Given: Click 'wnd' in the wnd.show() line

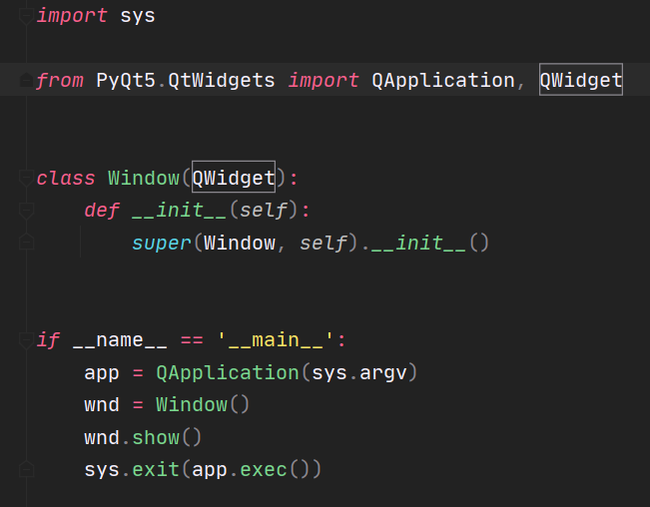Looking at the screenshot, I should [102, 438].
